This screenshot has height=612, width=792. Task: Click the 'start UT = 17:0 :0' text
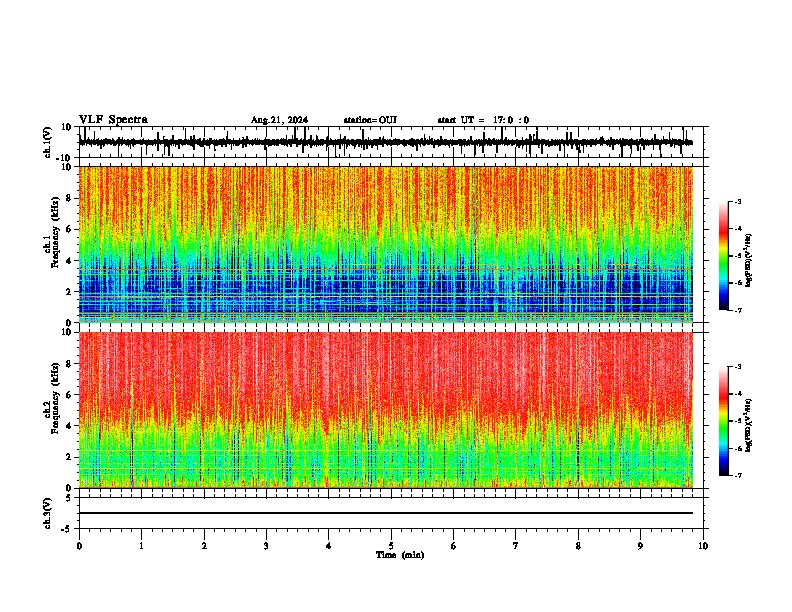tap(483, 120)
